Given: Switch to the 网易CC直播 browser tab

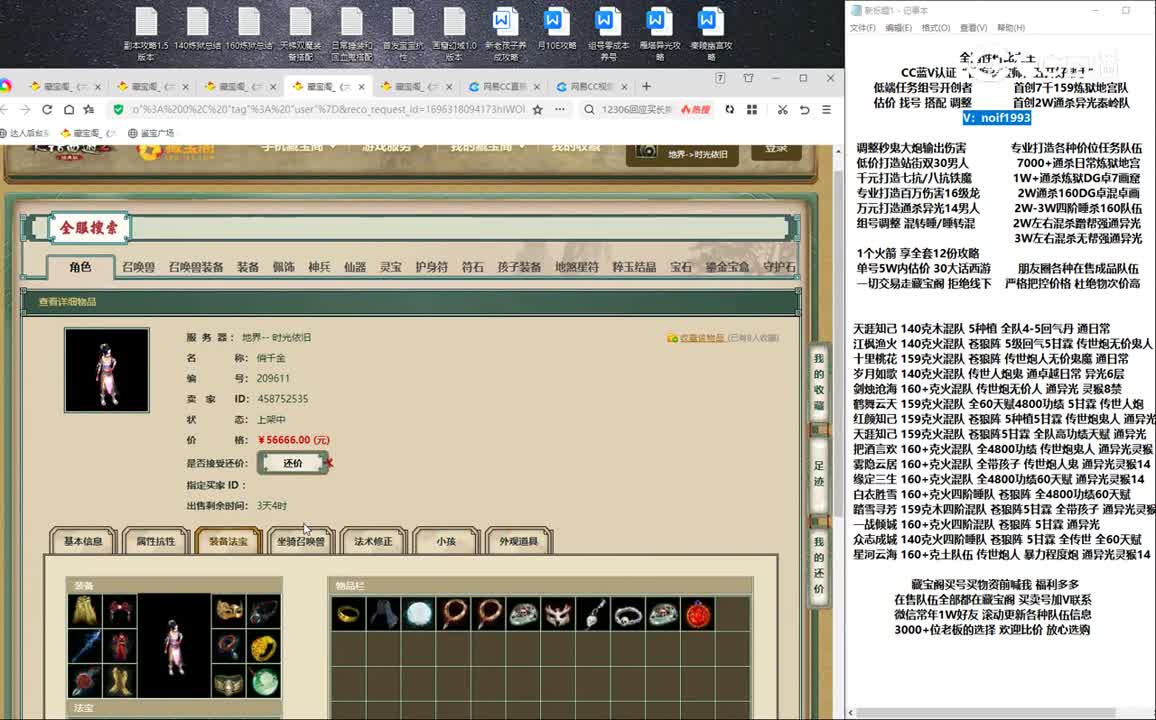Looking at the screenshot, I should tap(505, 86).
